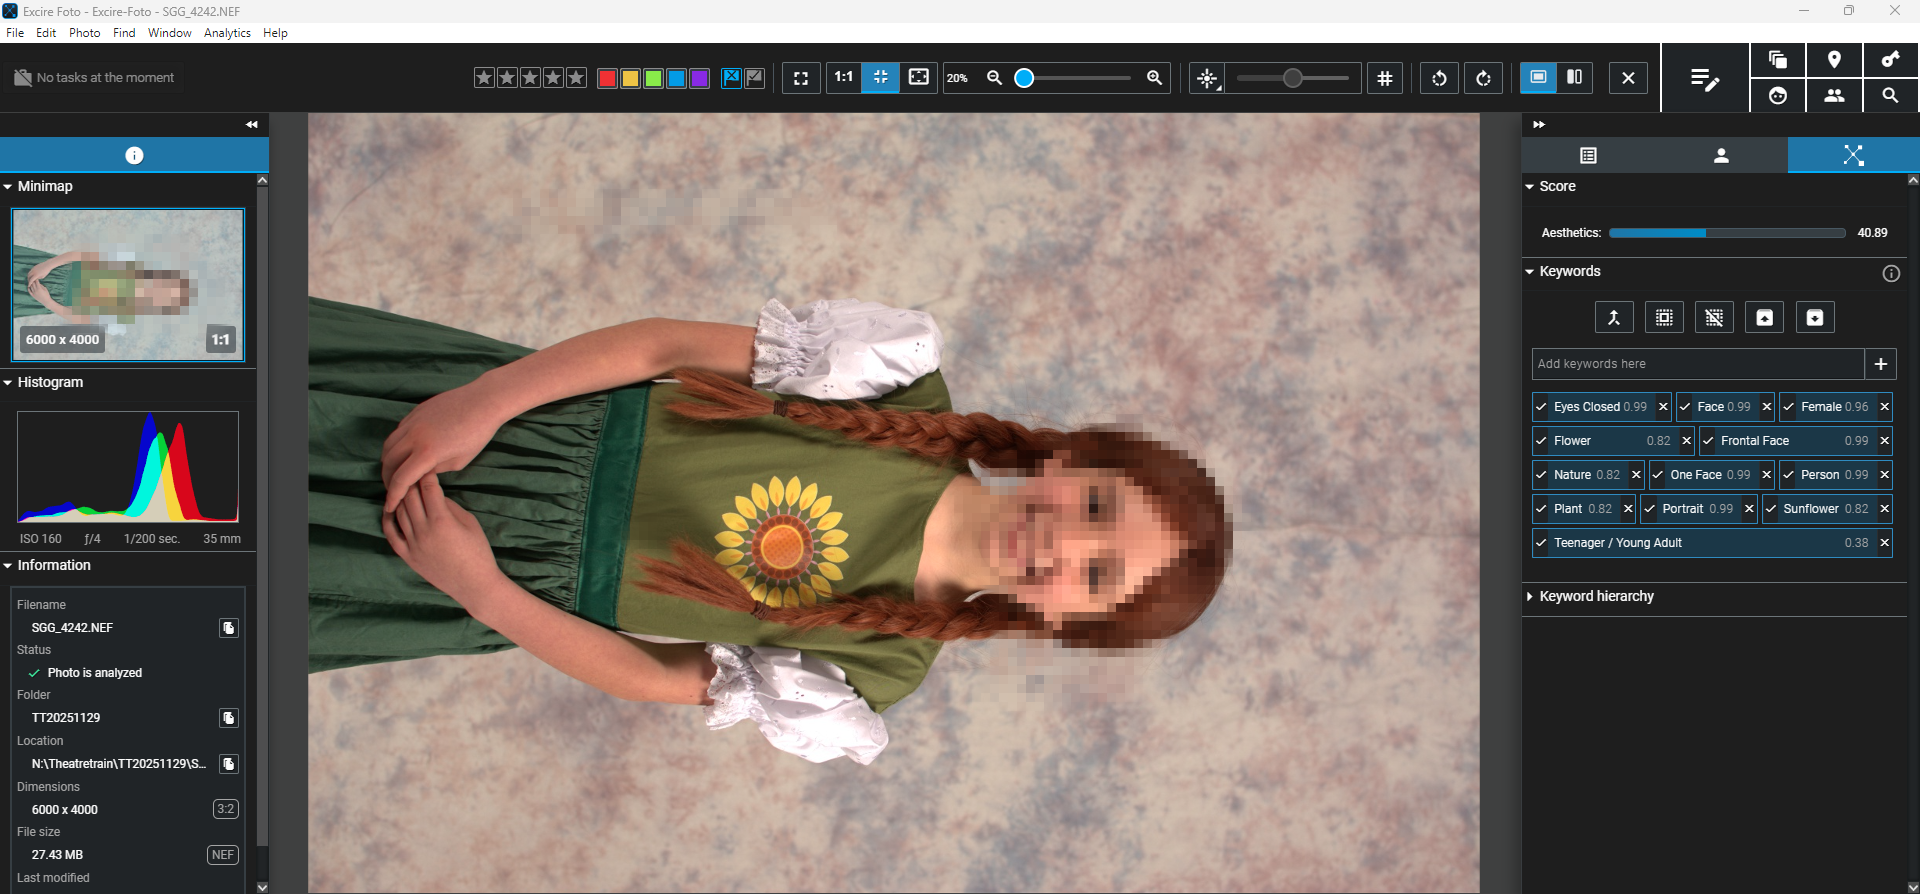This screenshot has width=1920, height=894.
Task: Open the find people icon
Action: (1834, 96)
